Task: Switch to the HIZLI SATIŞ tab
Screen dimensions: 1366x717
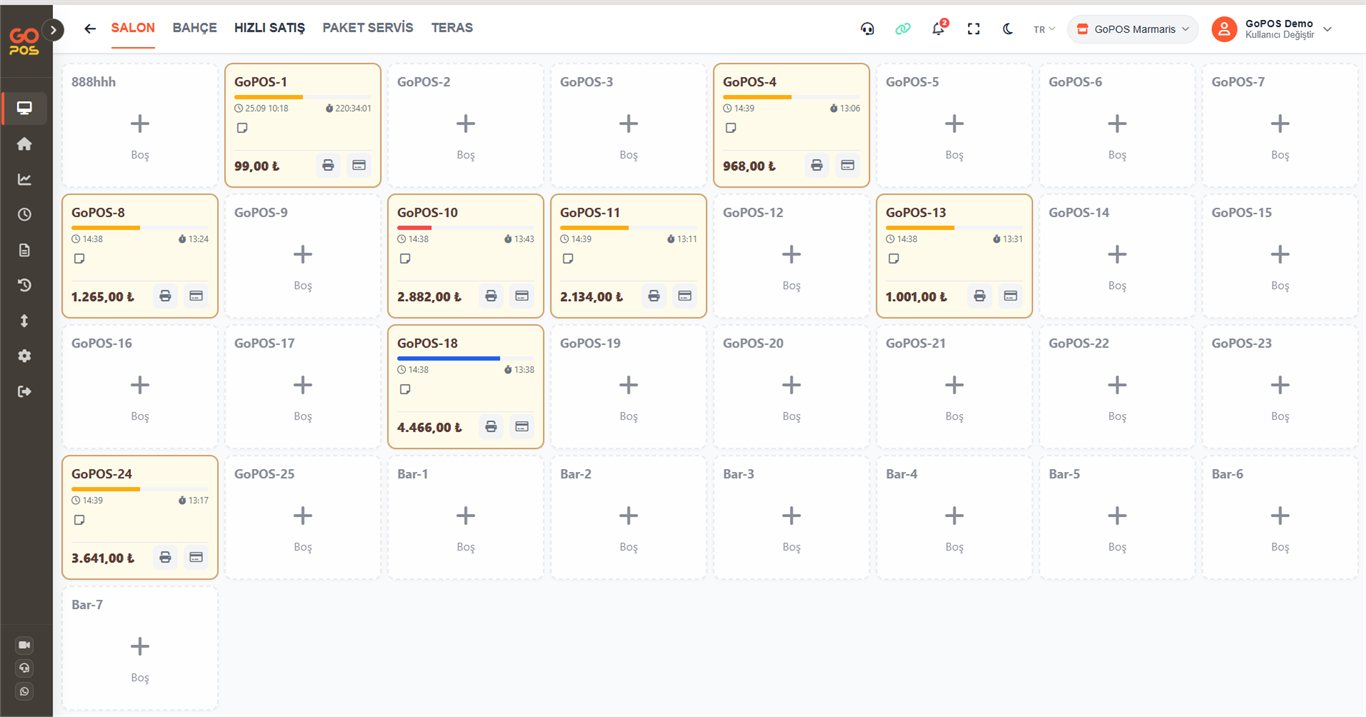Action: point(270,28)
